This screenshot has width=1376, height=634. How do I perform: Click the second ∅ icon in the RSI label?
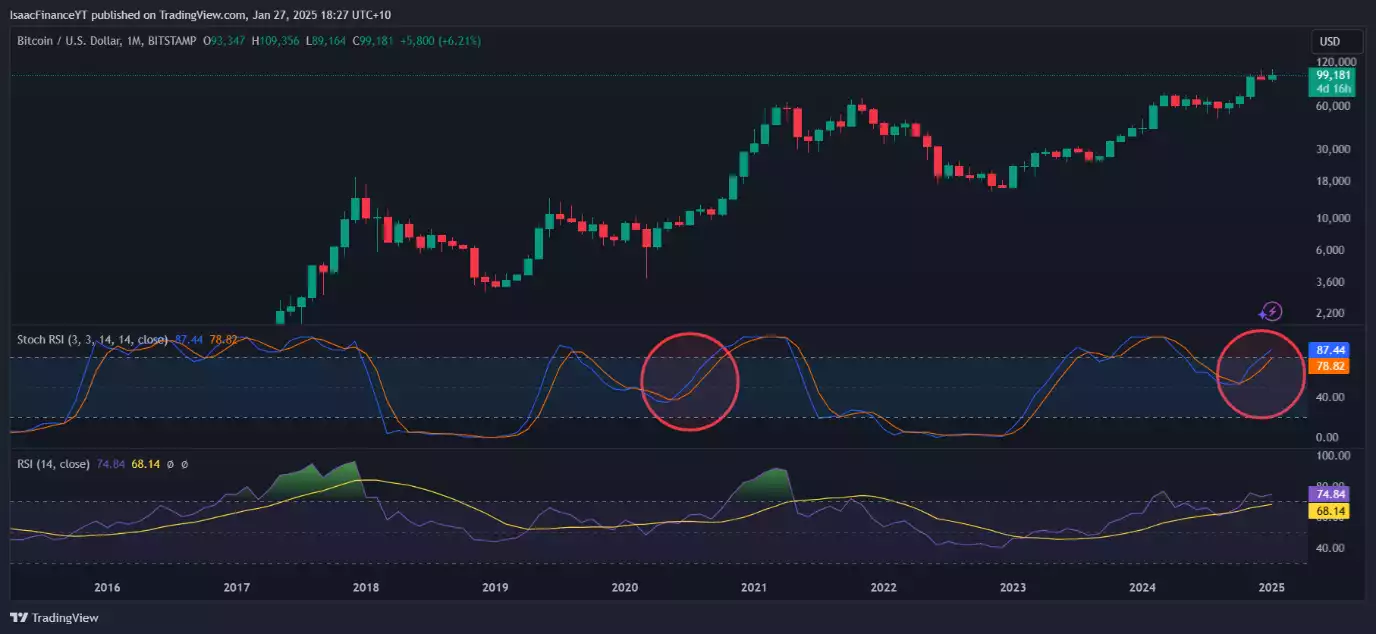pos(185,464)
